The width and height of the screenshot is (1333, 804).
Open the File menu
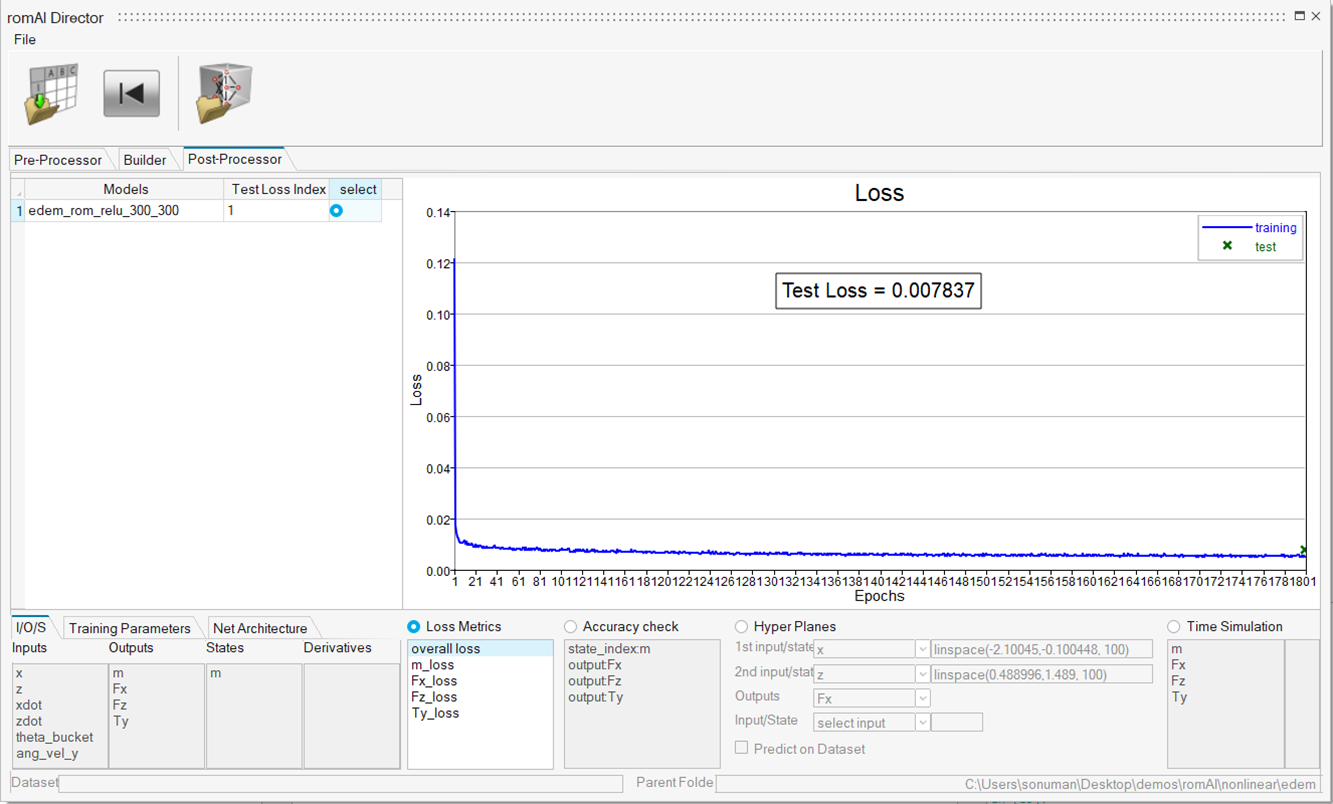pyautogui.click(x=25, y=39)
